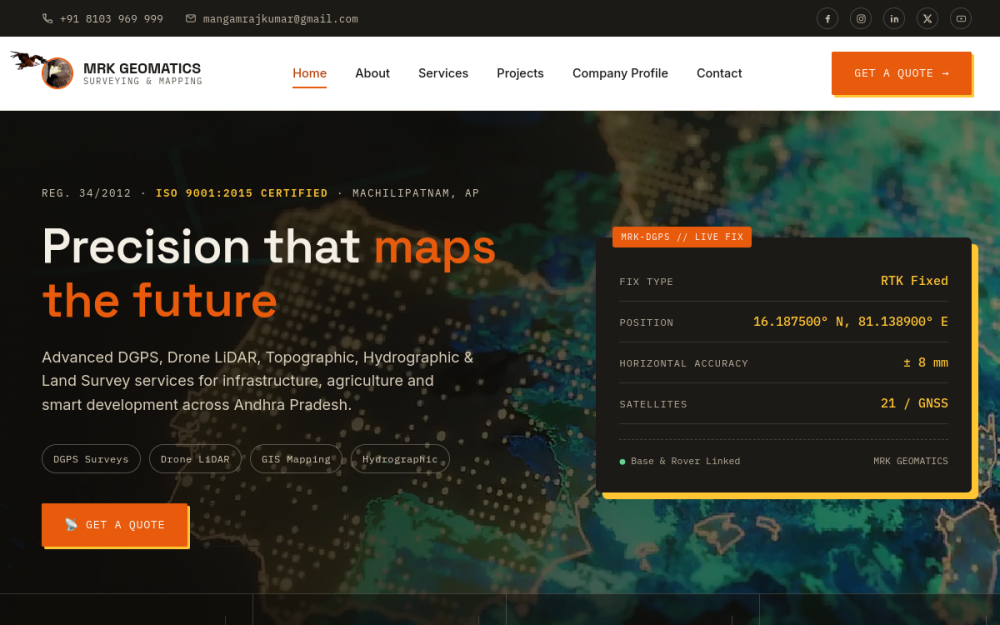Viewport: 1000px width, 625px height.
Task: Go to the Contact page
Action: pos(719,73)
